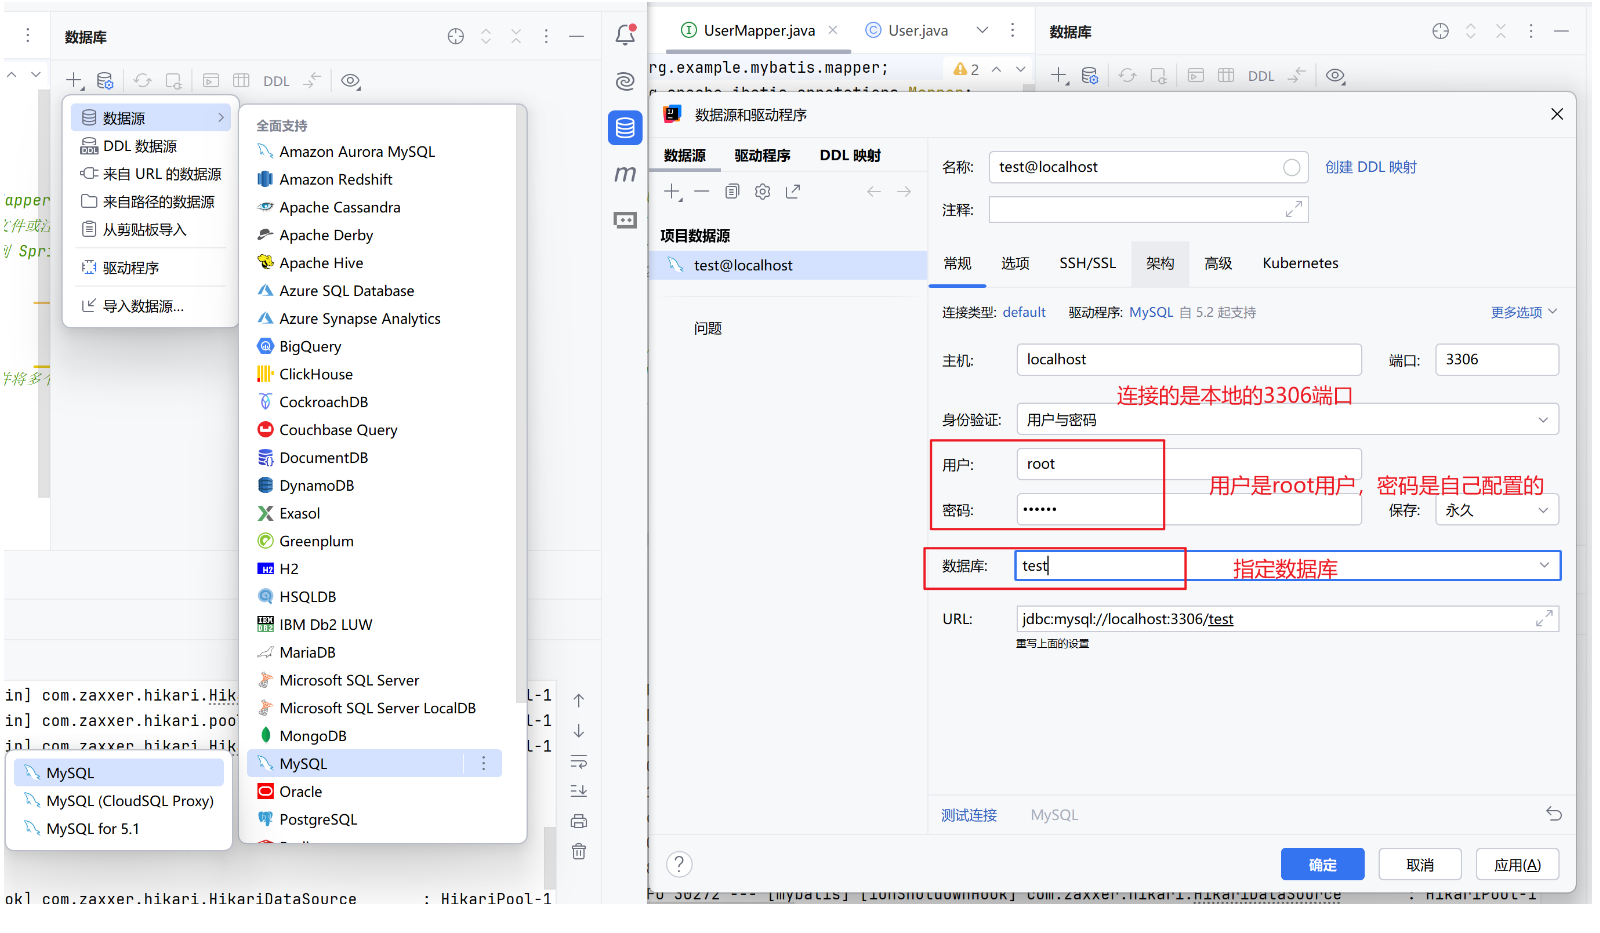Viewport: 1600px width, 933px height.
Task: Click default connection type link
Action: pyautogui.click(x=1024, y=312)
